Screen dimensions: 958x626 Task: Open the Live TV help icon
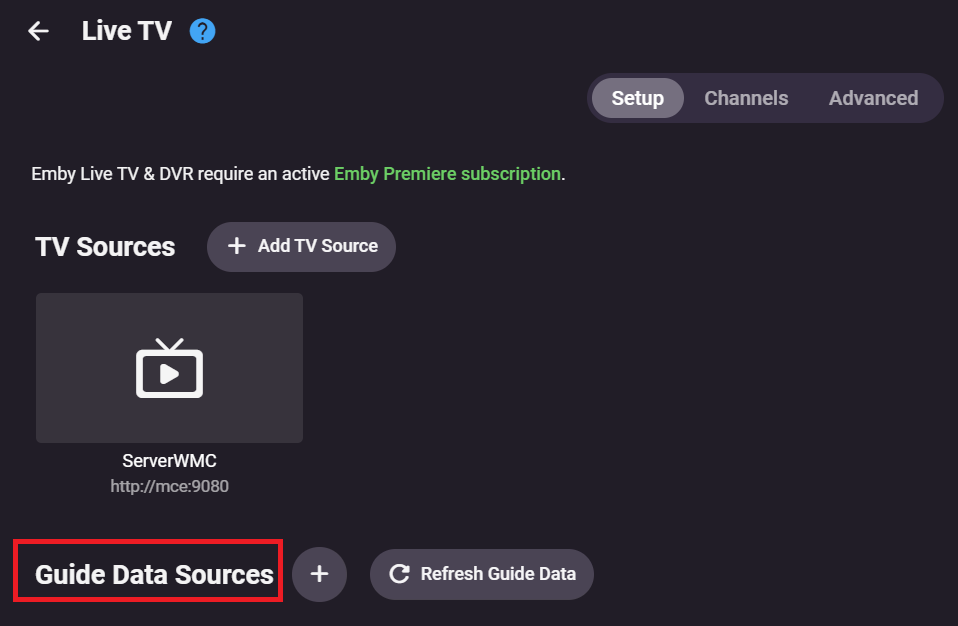(203, 31)
